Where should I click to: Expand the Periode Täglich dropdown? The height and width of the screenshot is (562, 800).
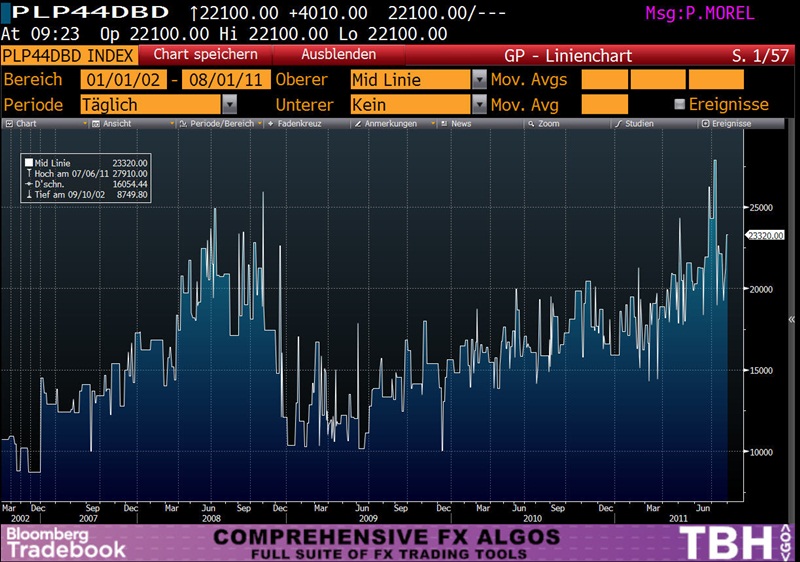[x=229, y=104]
